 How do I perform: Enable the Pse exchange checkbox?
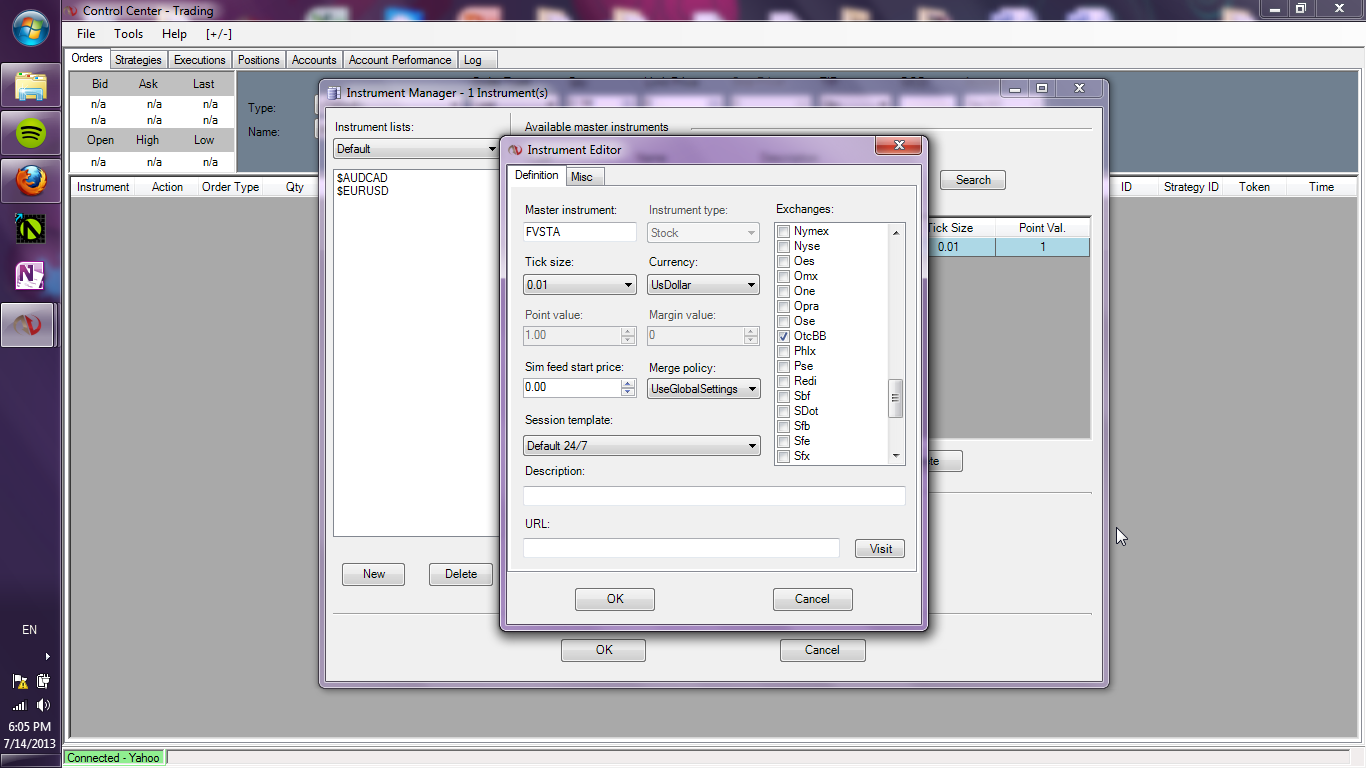click(x=783, y=366)
